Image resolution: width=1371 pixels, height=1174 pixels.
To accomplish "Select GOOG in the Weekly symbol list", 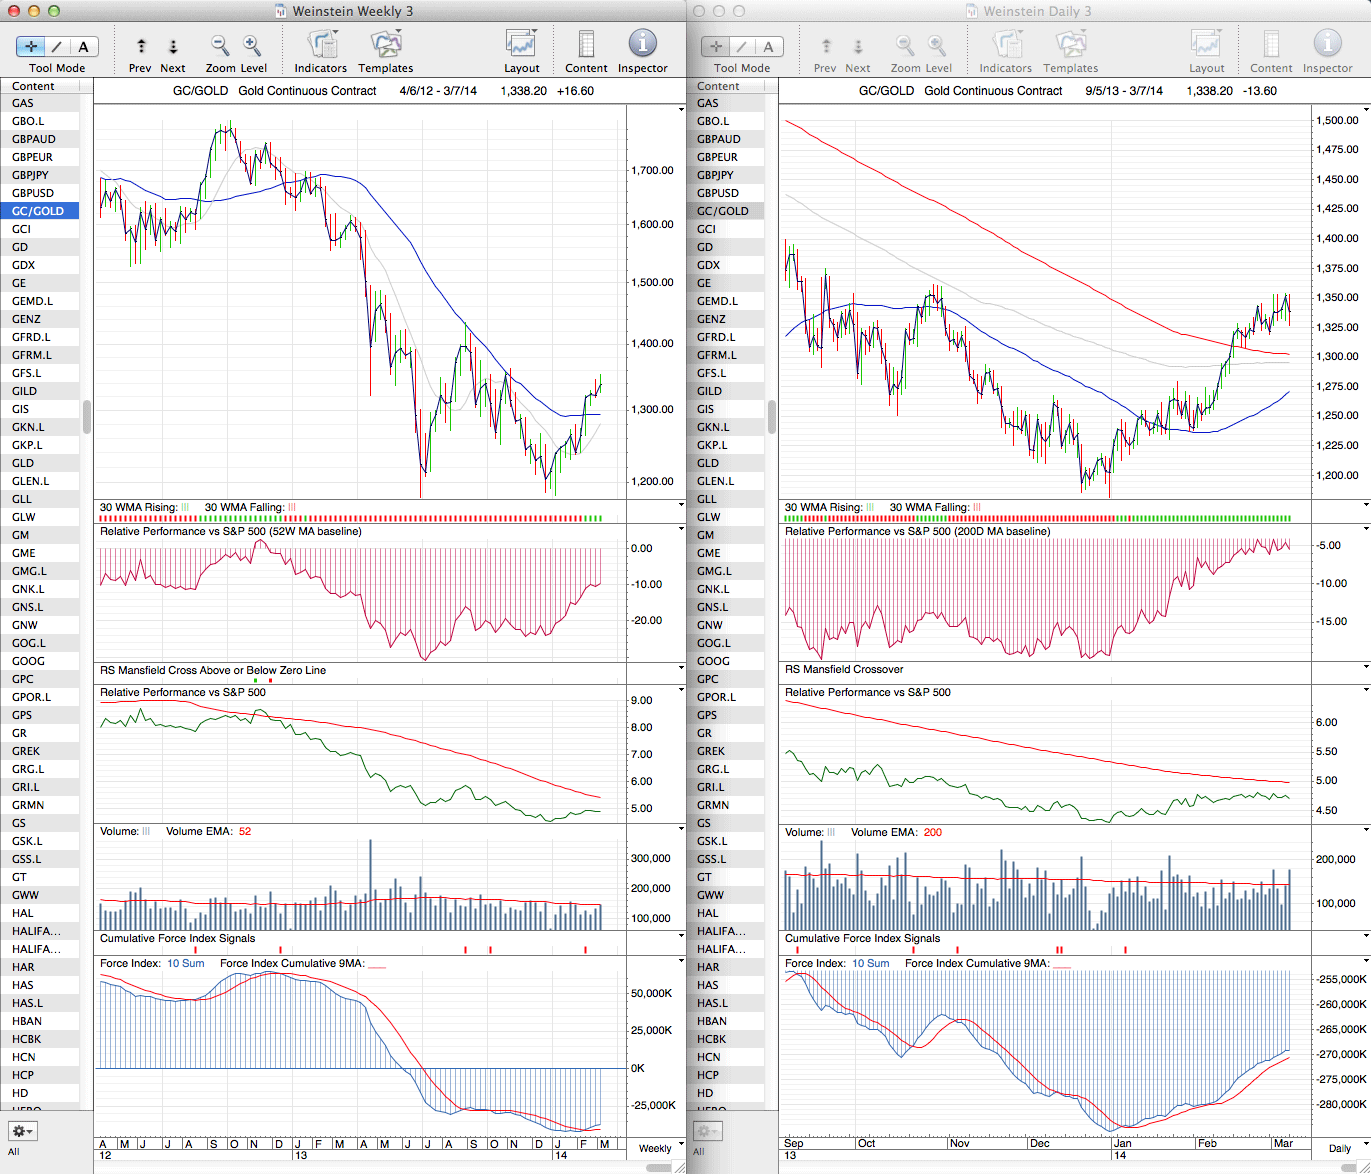I will pyautogui.click(x=28, y=661).
